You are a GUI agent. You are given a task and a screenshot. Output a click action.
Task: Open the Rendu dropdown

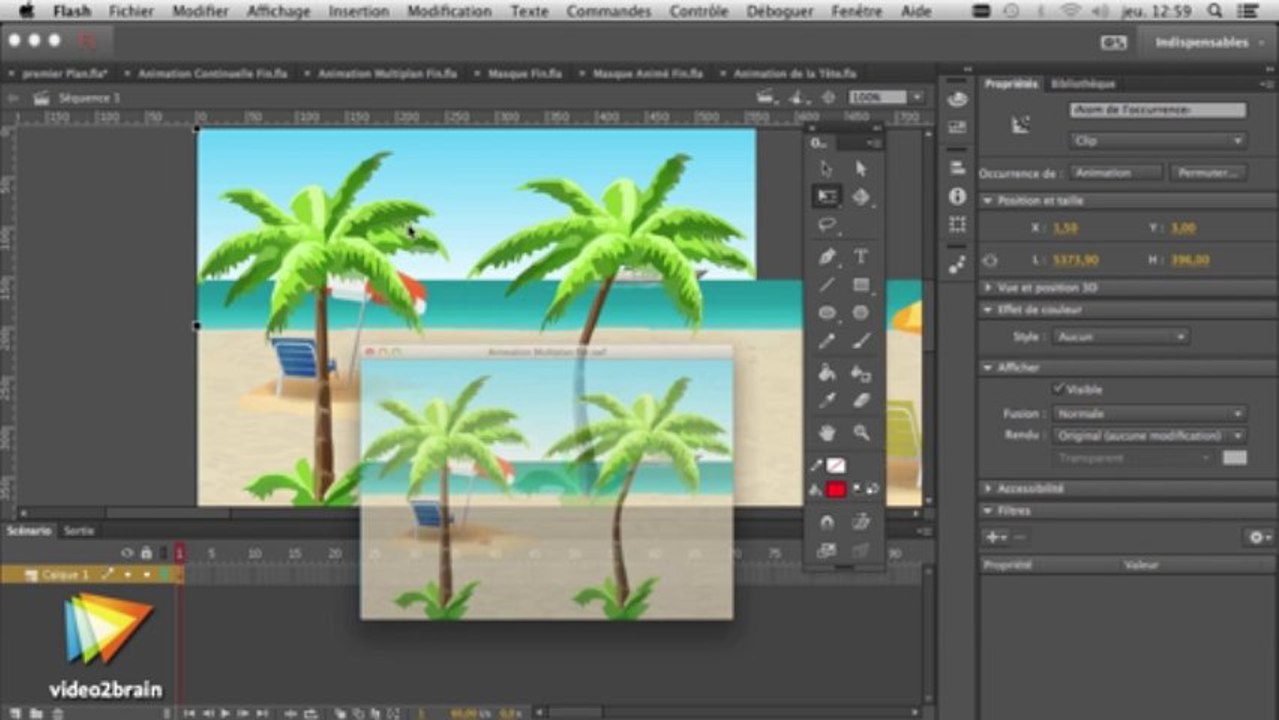point(1150,436)
